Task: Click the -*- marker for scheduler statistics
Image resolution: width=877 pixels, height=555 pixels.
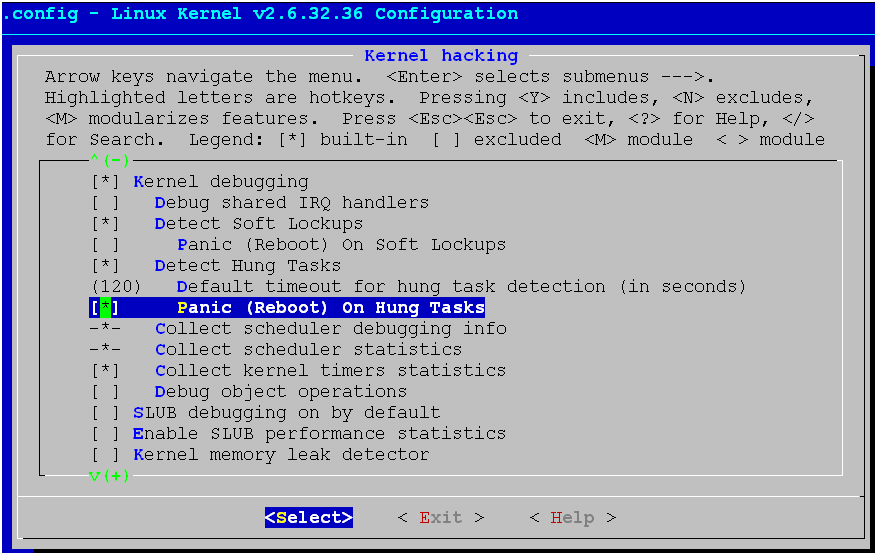Action: point(105,350)
